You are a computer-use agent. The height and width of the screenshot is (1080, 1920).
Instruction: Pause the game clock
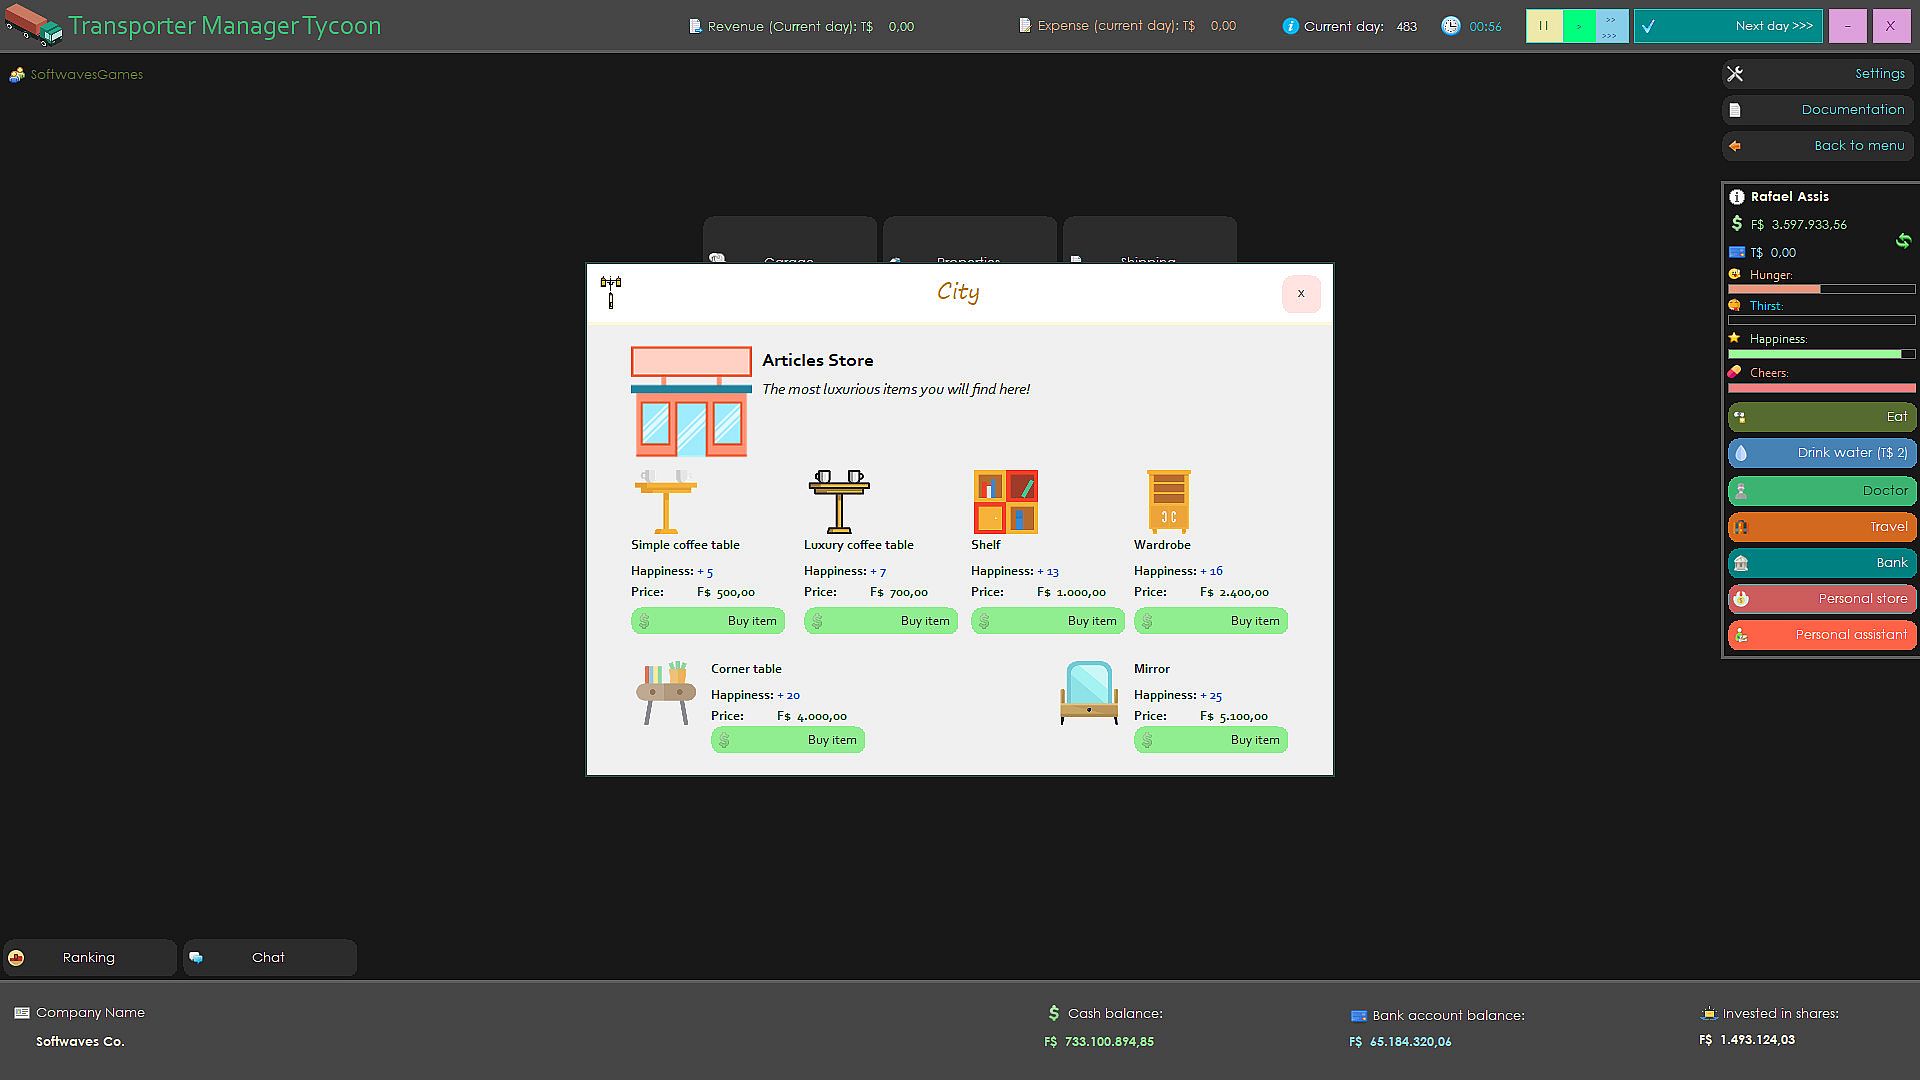pos(1544,26)
